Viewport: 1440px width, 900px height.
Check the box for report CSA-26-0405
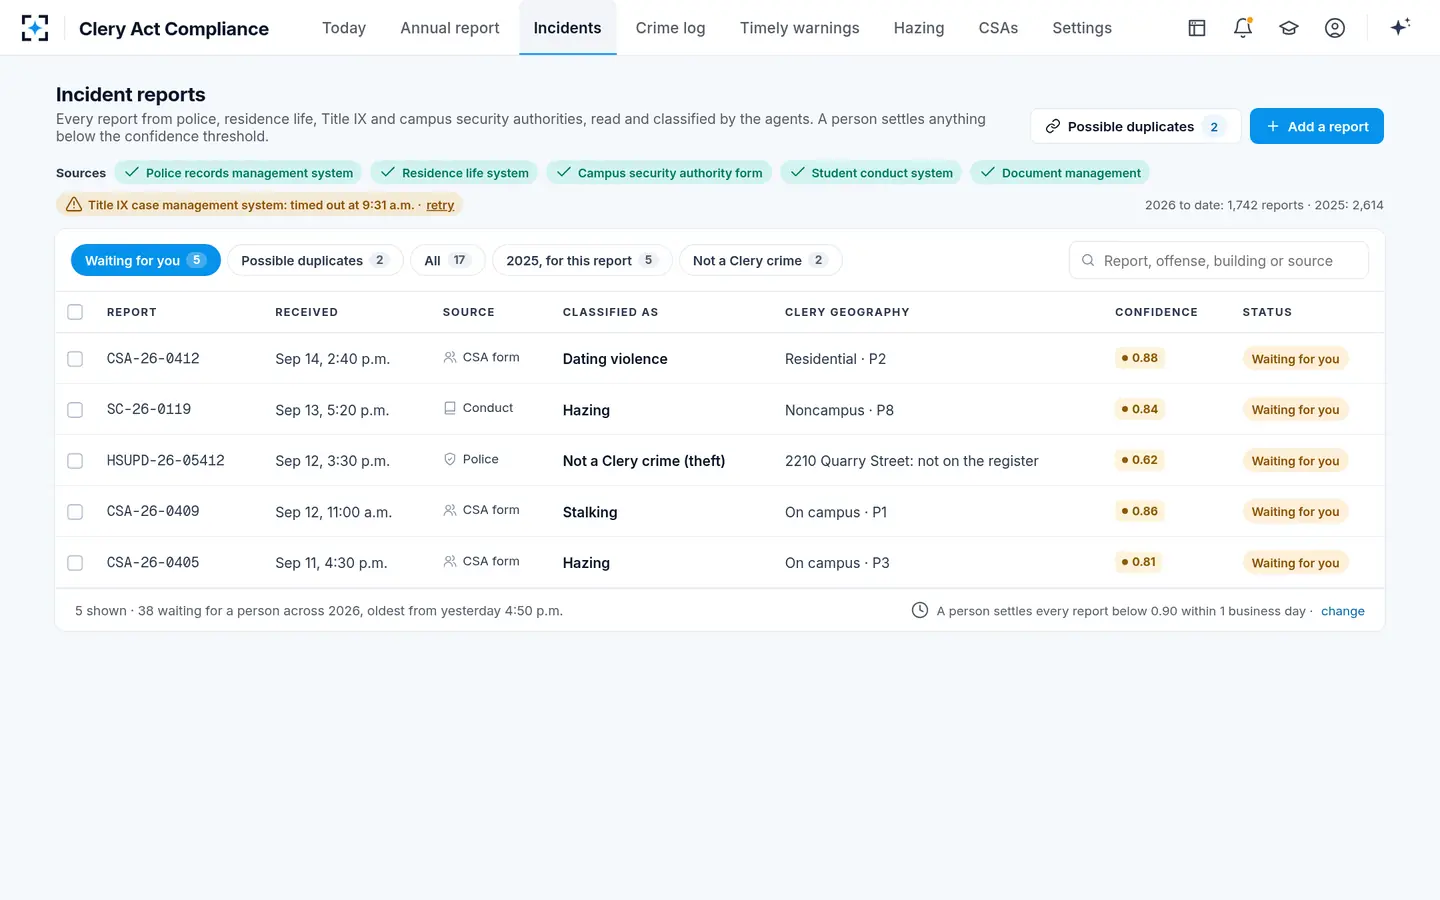tap(75, 563)
